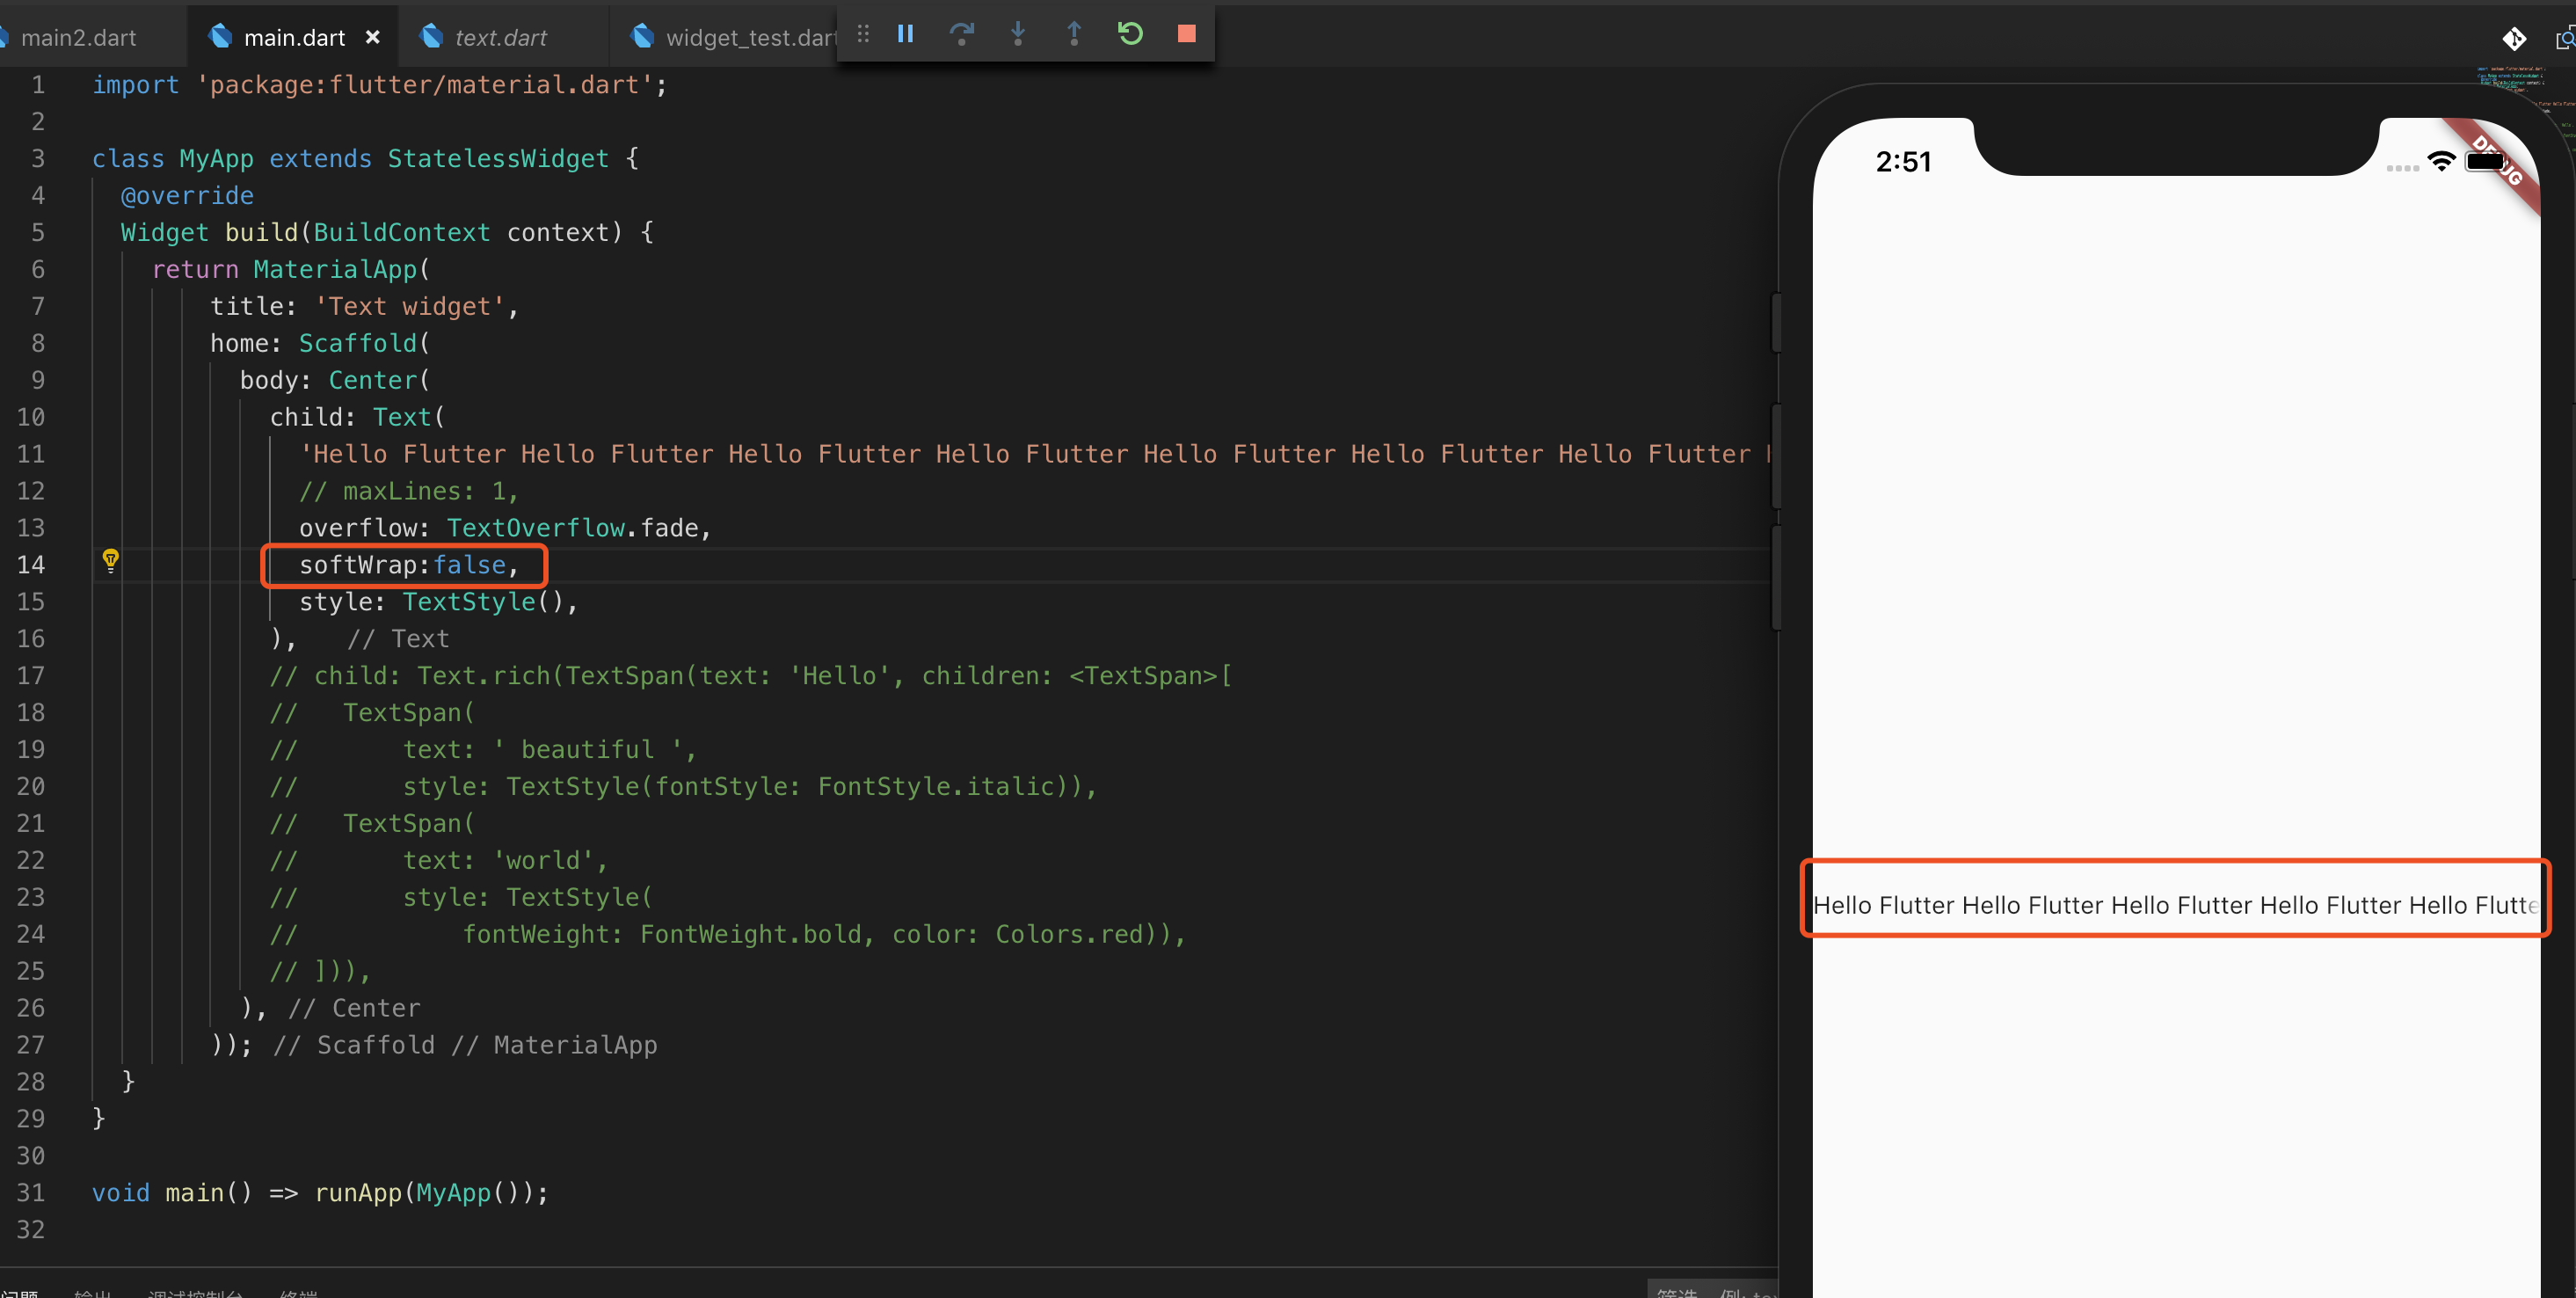Click the Step Into debug arrow
Image resolution: width=2576 pixels, height=1298 pixels.
[x=1017, y=34]
